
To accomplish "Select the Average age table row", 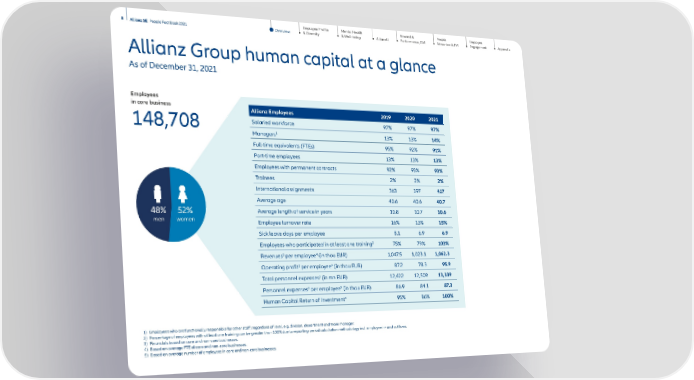I will coord(353,201).
